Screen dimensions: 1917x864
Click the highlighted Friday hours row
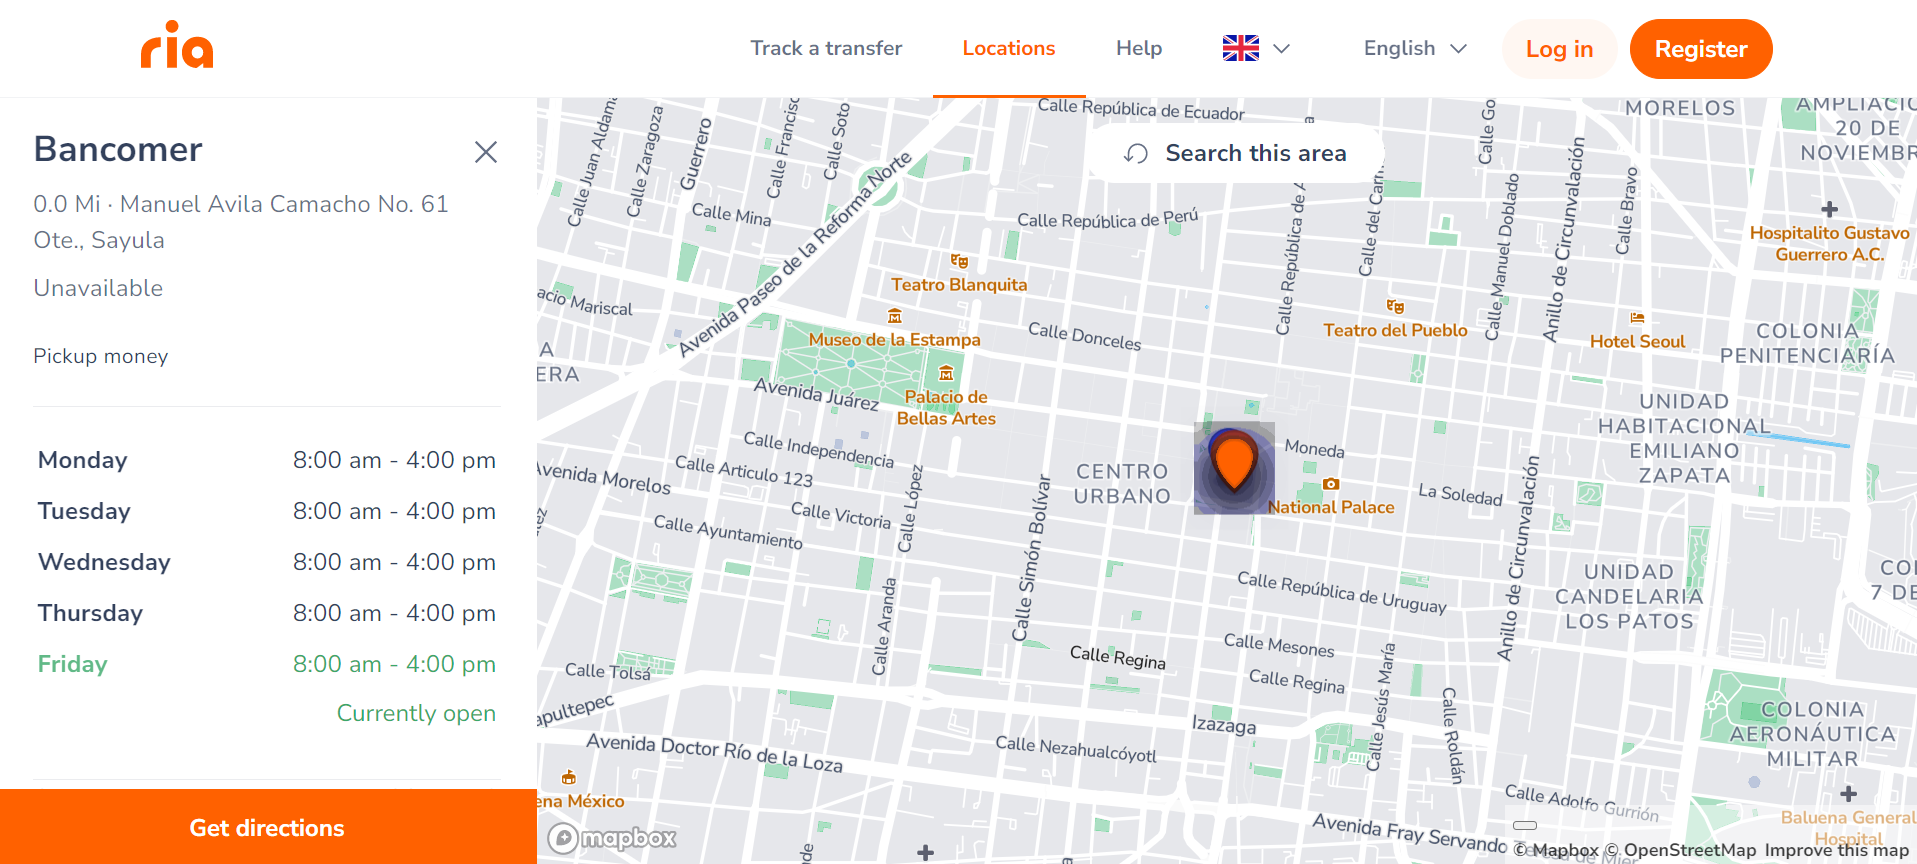(x=267, y=664)
